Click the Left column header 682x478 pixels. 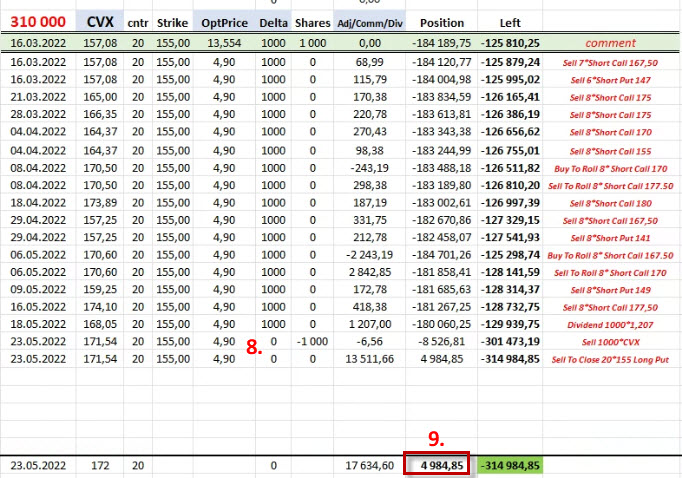[x=509, y=22]
